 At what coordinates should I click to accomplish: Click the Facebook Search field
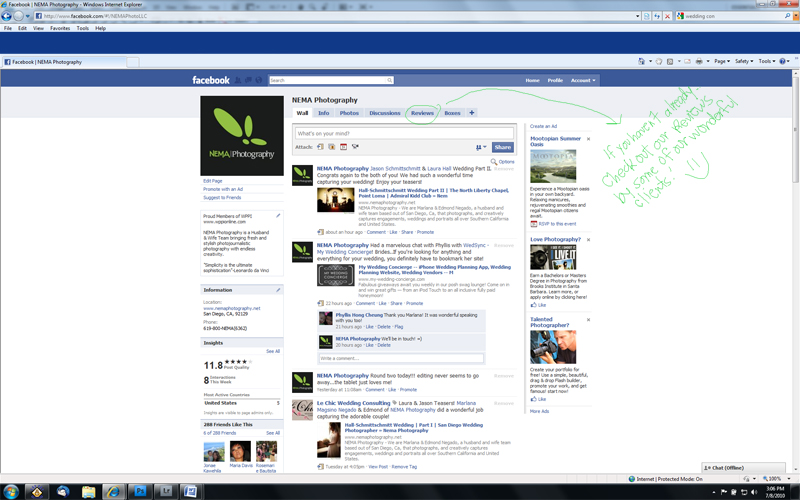328,80
